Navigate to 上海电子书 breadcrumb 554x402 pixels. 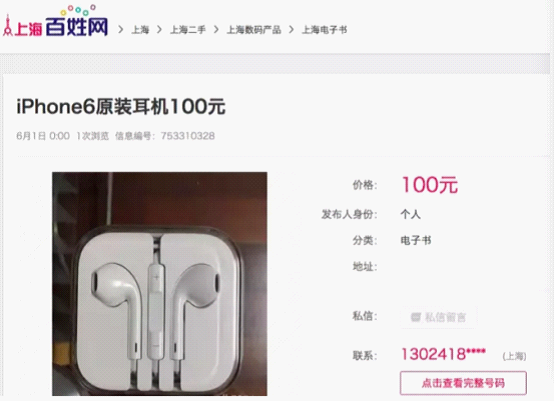pos(324,30)
